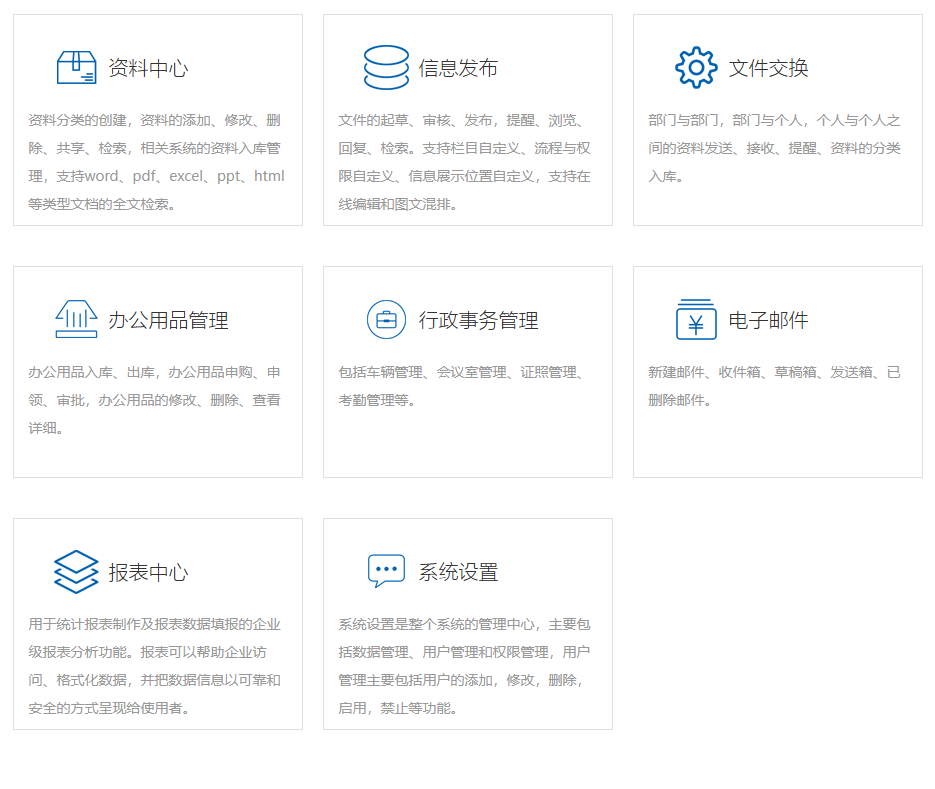Select the 文件交换 title
The width and height of the screenshot is (935, 789).
768,68
